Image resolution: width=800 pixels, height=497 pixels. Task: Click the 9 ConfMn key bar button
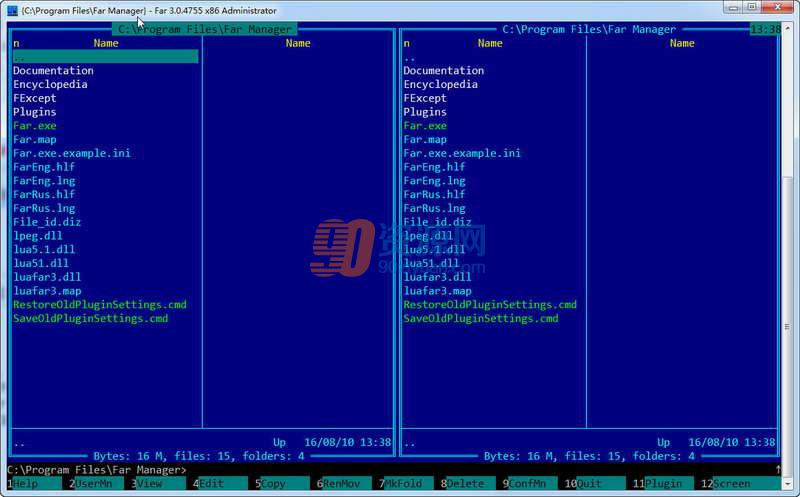click(x=530, y=483)
